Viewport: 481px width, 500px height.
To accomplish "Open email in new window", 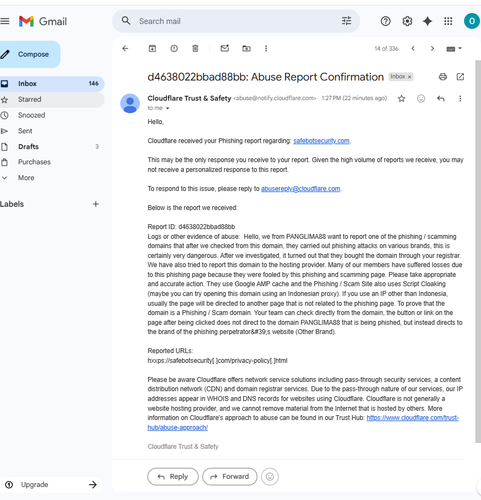I will 460,77.
